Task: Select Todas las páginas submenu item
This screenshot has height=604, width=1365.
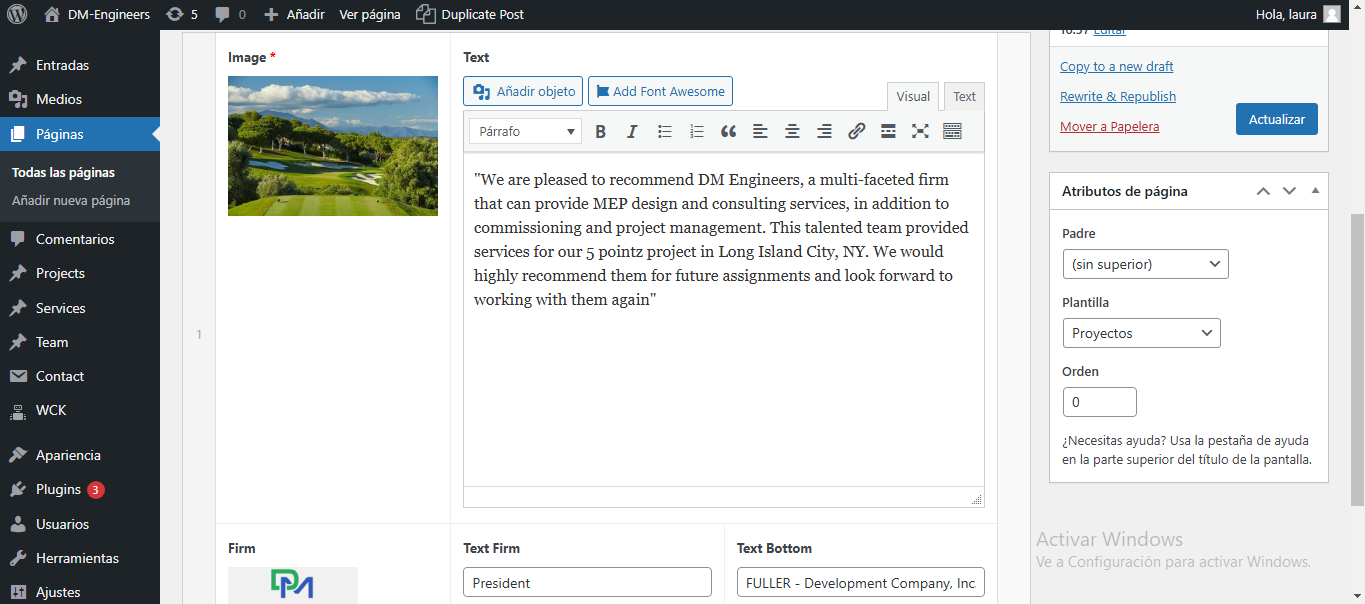Action: pyautogui.click(x=63, y=172)
